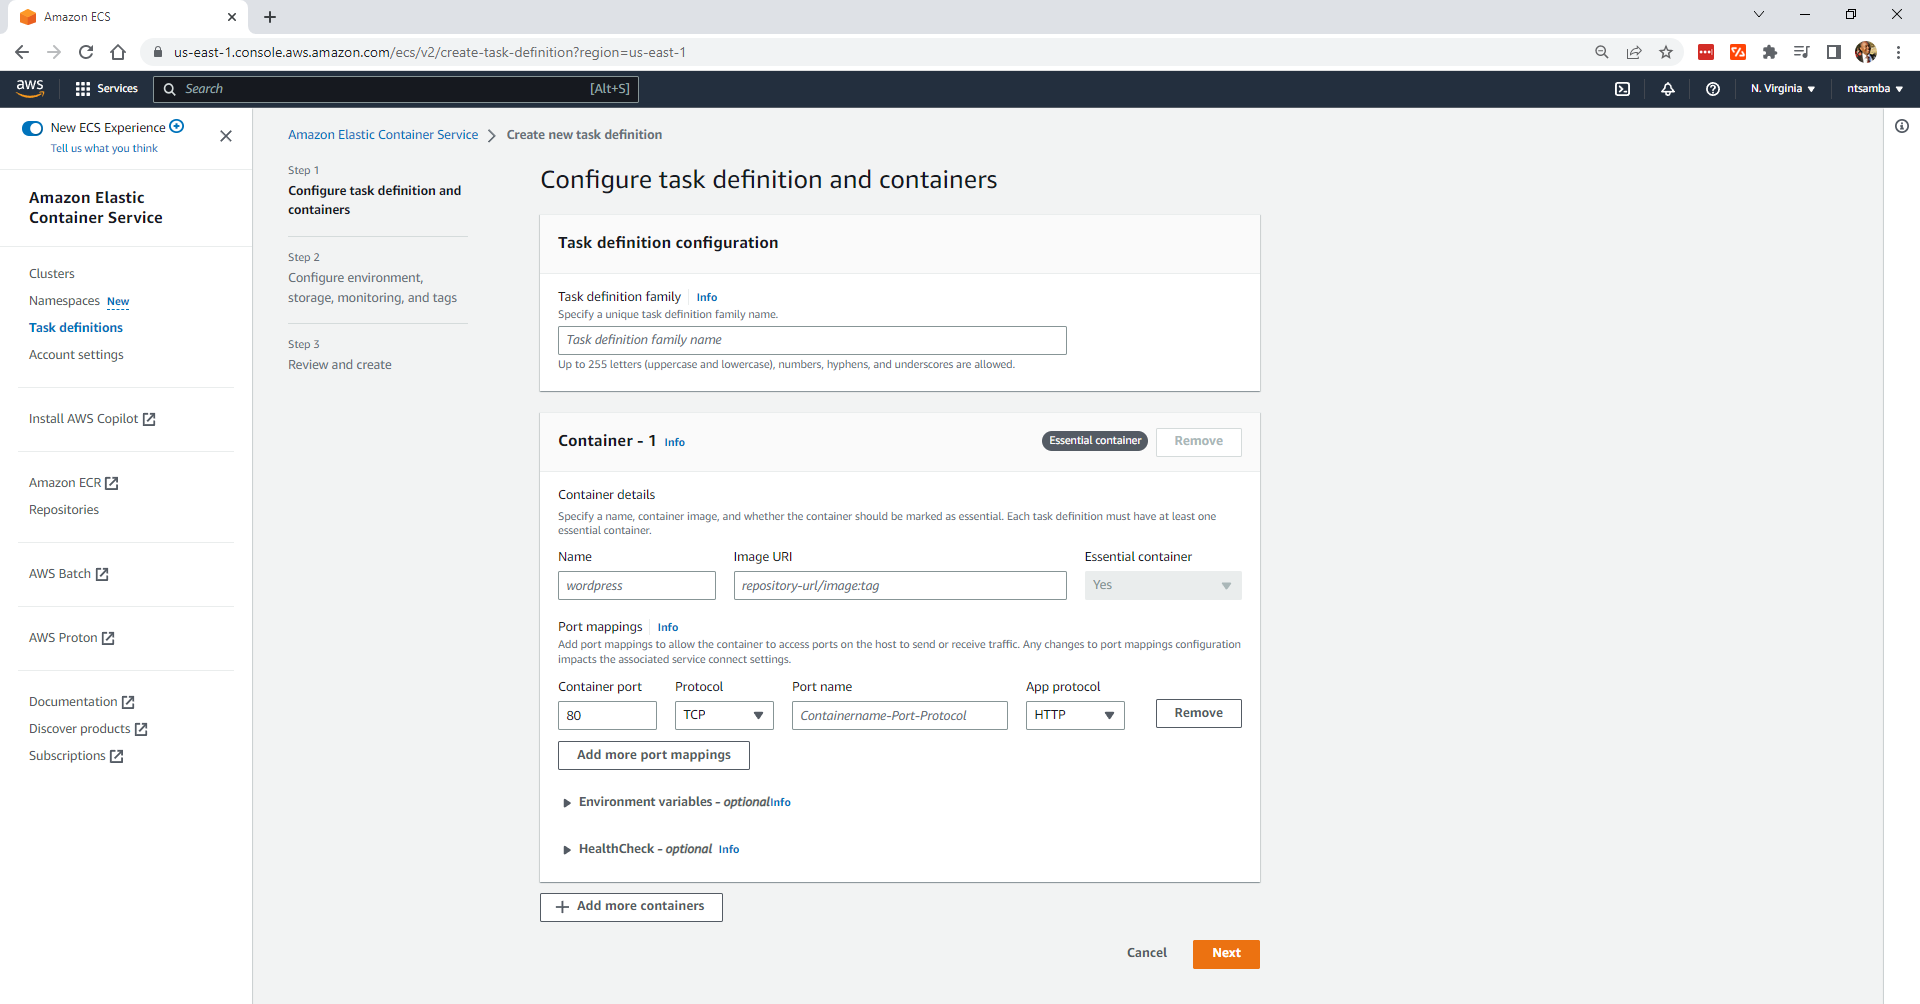Viewport: 1920px width, 1004px height.
Task: Toggle the New ECS Experience switch
Action: click(33, 128)
